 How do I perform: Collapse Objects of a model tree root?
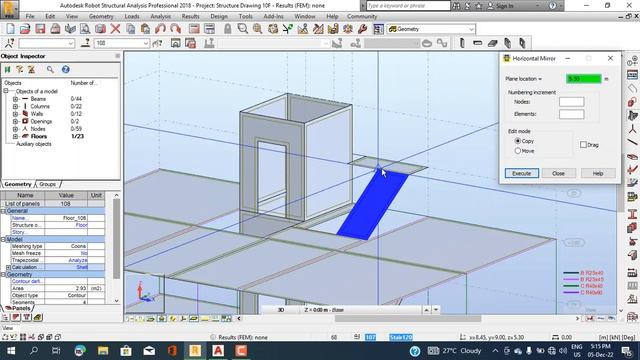pos(6,91)
